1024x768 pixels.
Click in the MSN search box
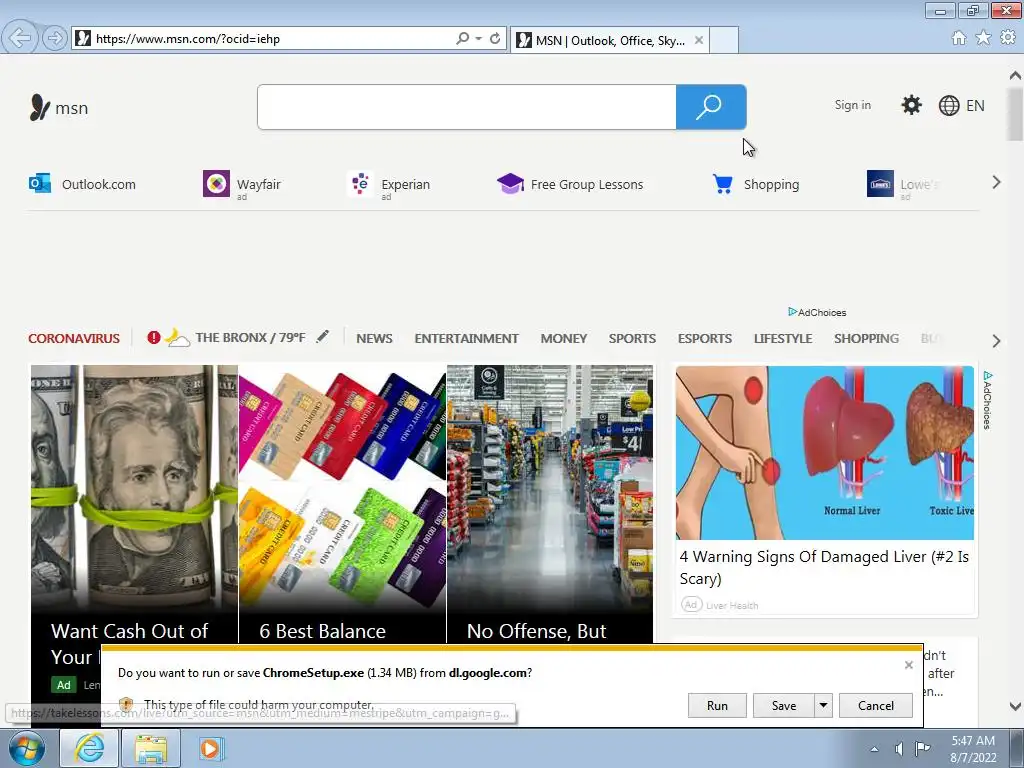[x=466, y=107]
